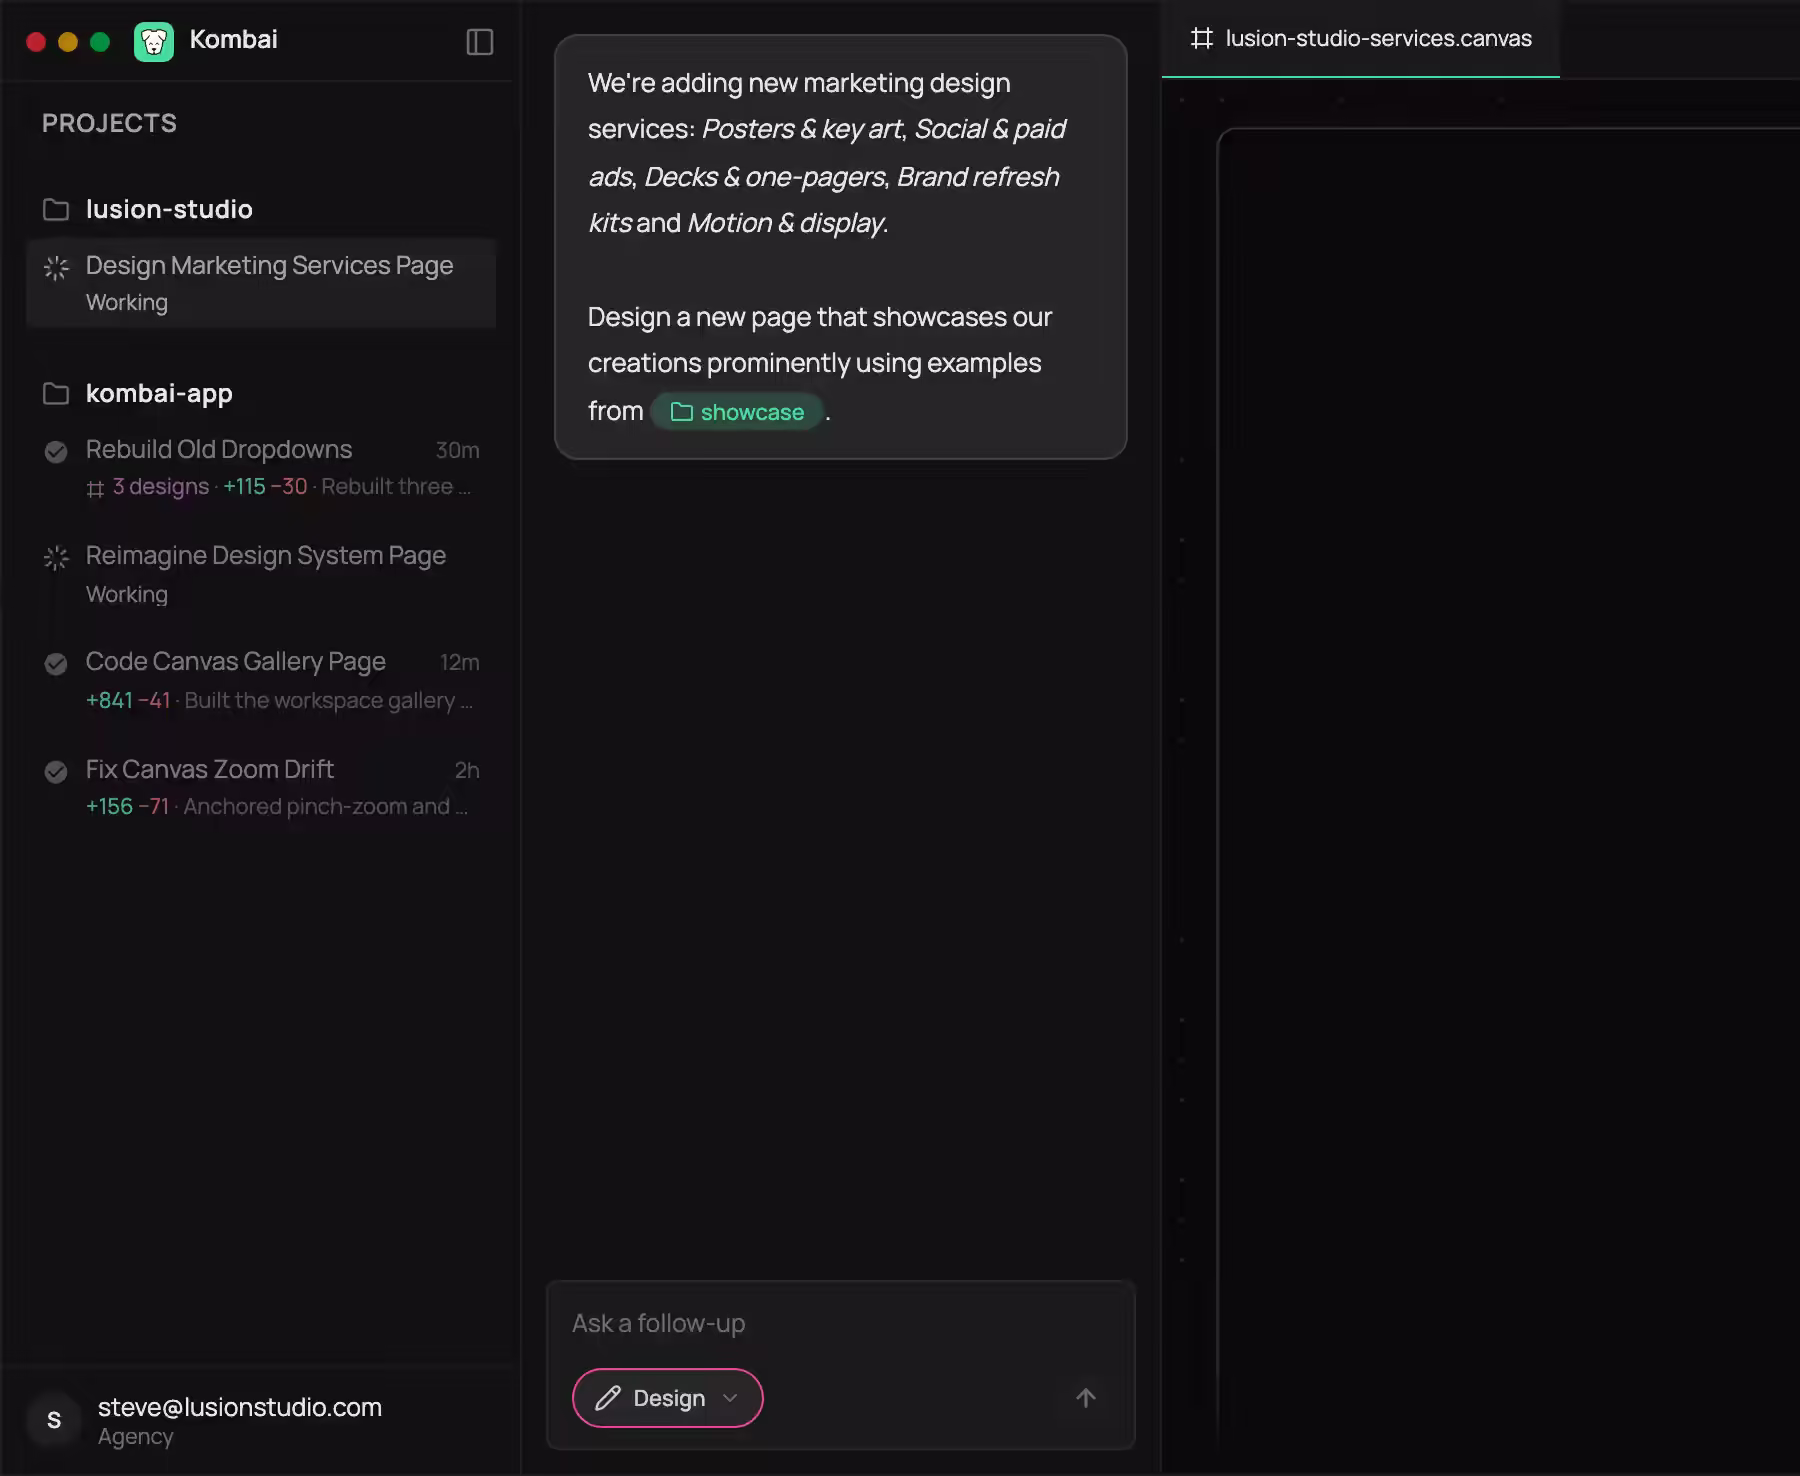Click the 12m timestamp
This screenshot has height=1476, width=1800.
(x=460, y=663)
